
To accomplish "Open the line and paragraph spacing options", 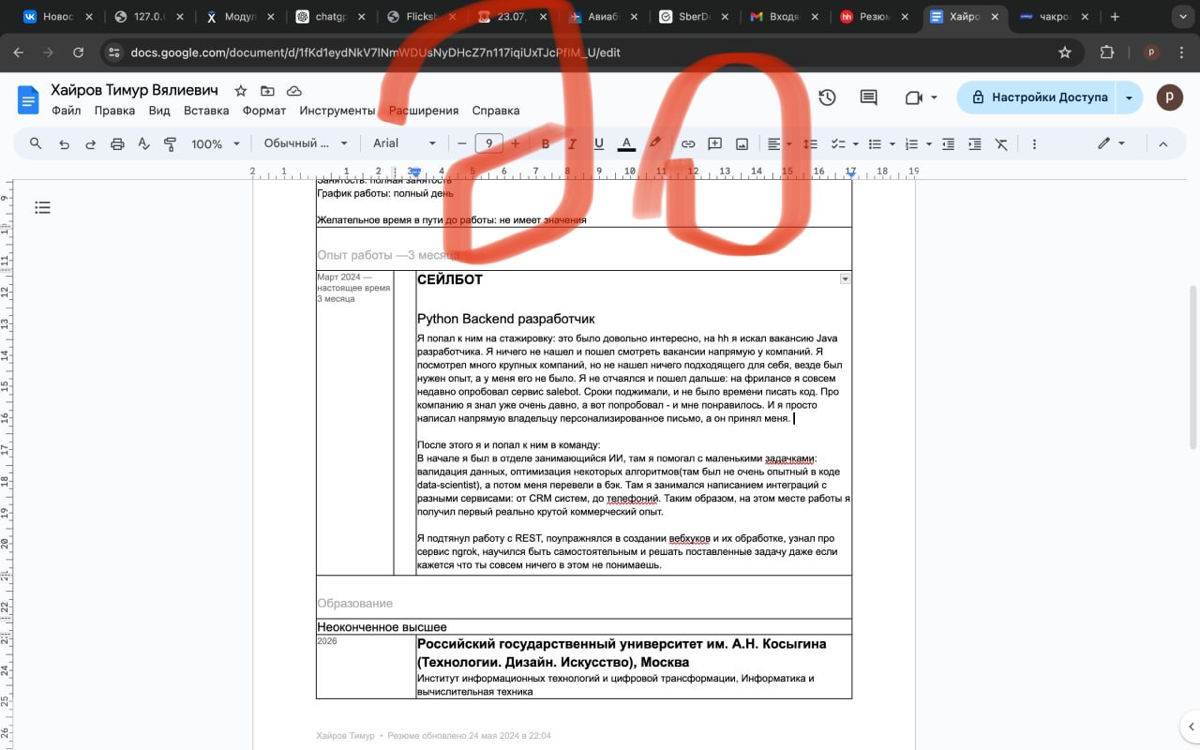I will [811, 144].
